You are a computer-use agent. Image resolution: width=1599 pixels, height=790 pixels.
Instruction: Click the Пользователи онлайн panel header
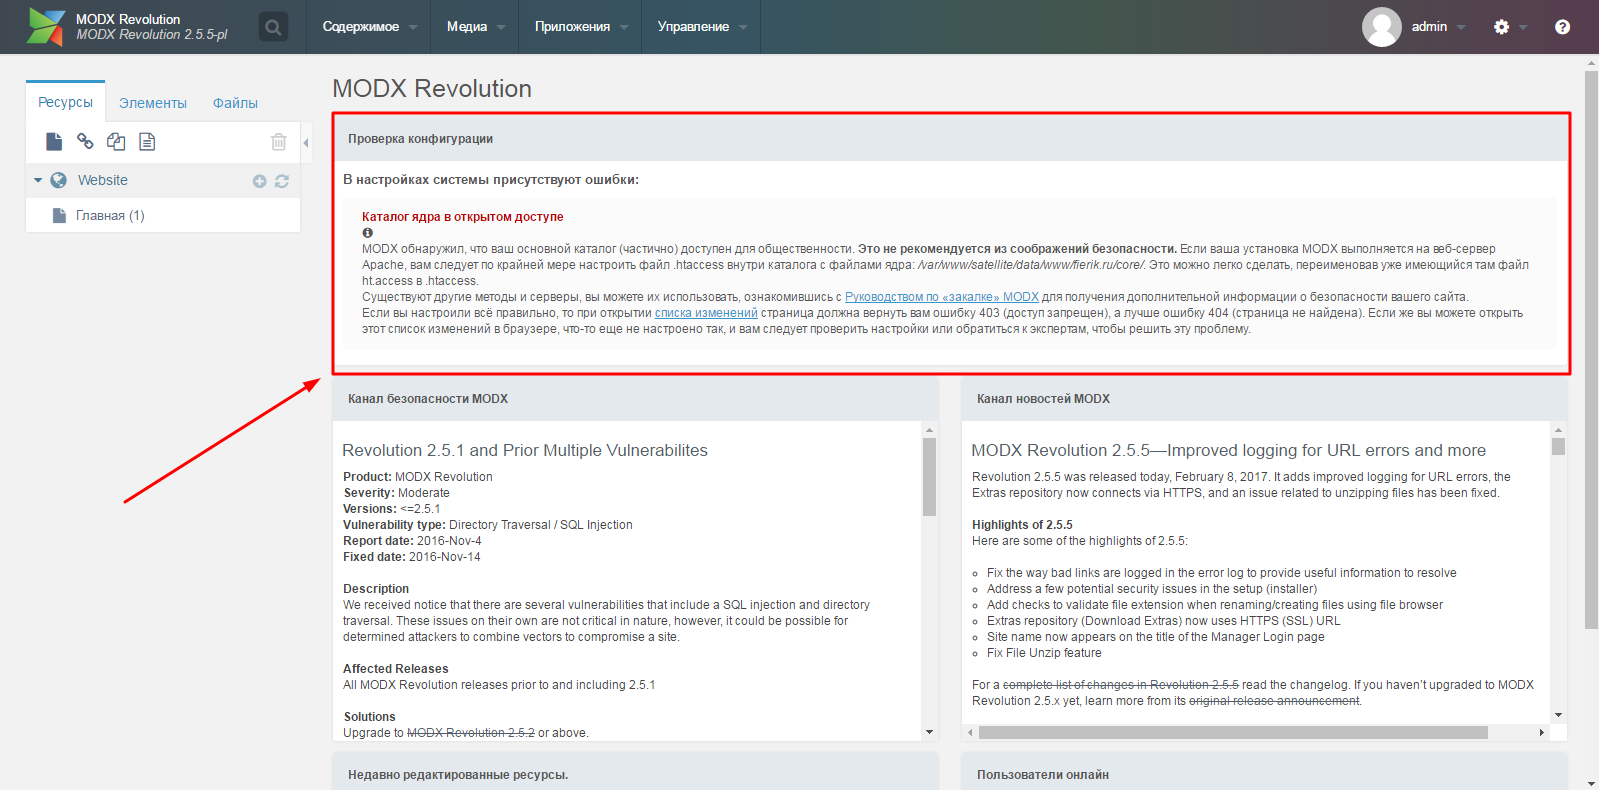click(x=1264, y=773)
